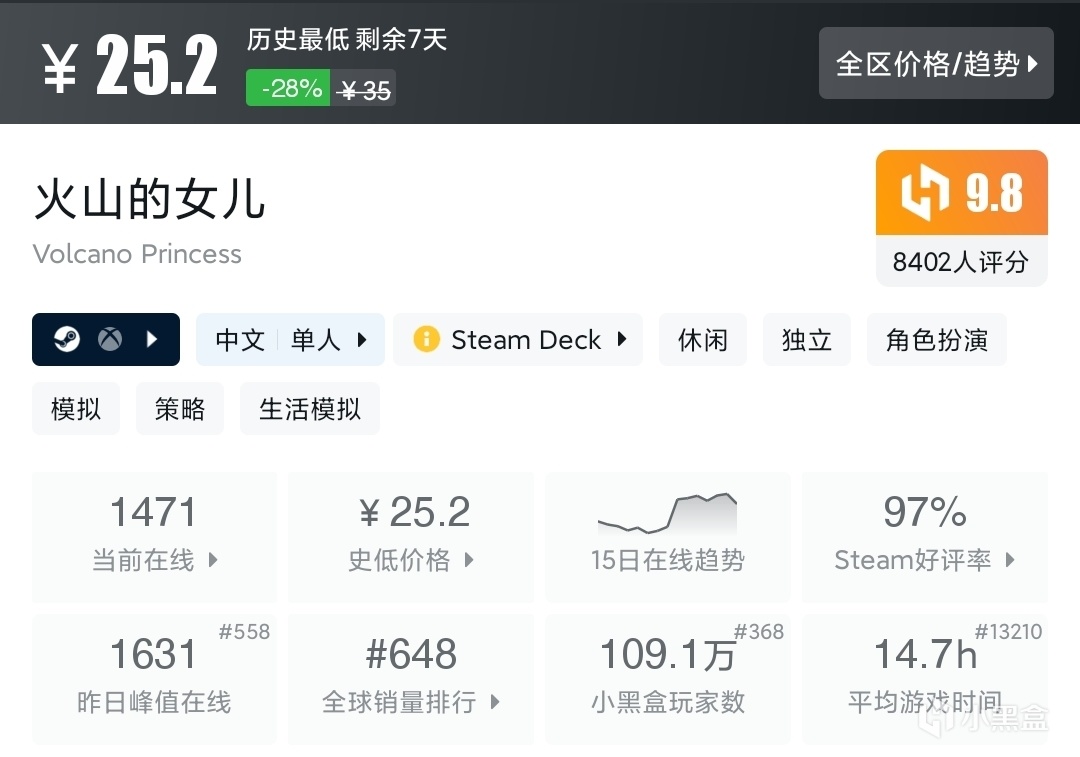
Task: Open 全区价格/趋势 regional price view
Action: tap(936, 63)
